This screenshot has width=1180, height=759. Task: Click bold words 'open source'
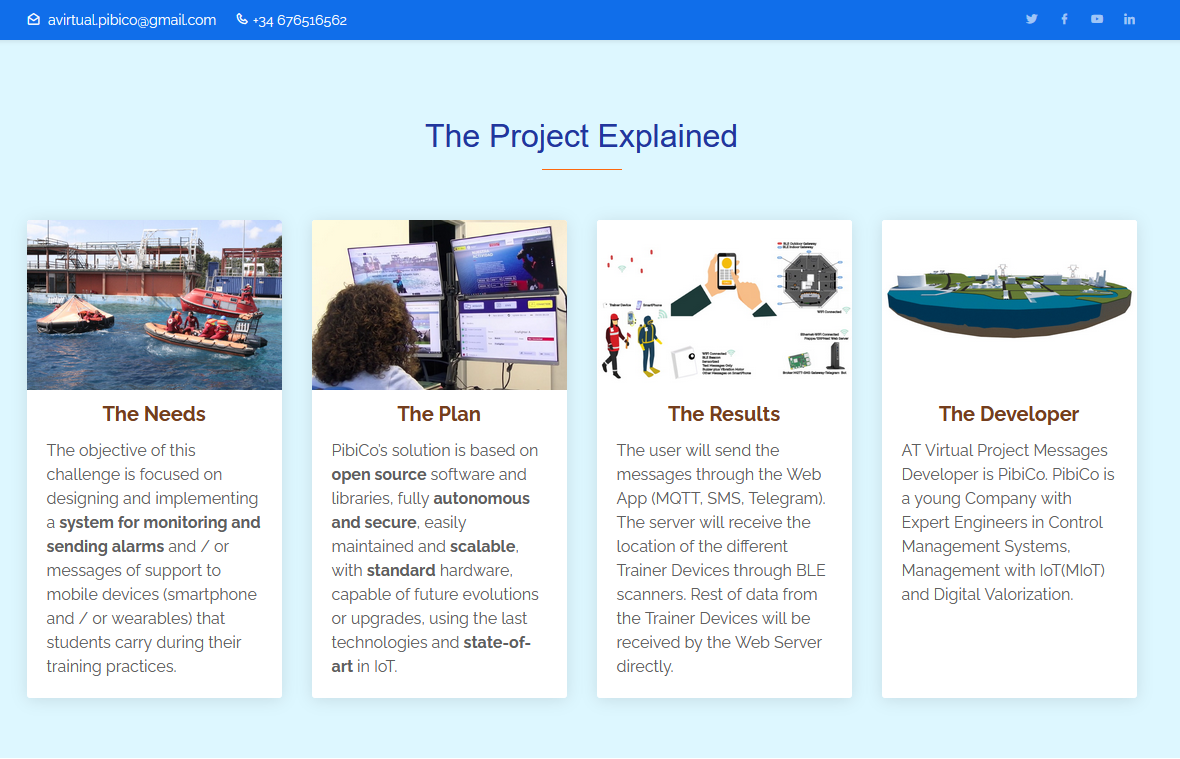[x=379, y=475]
